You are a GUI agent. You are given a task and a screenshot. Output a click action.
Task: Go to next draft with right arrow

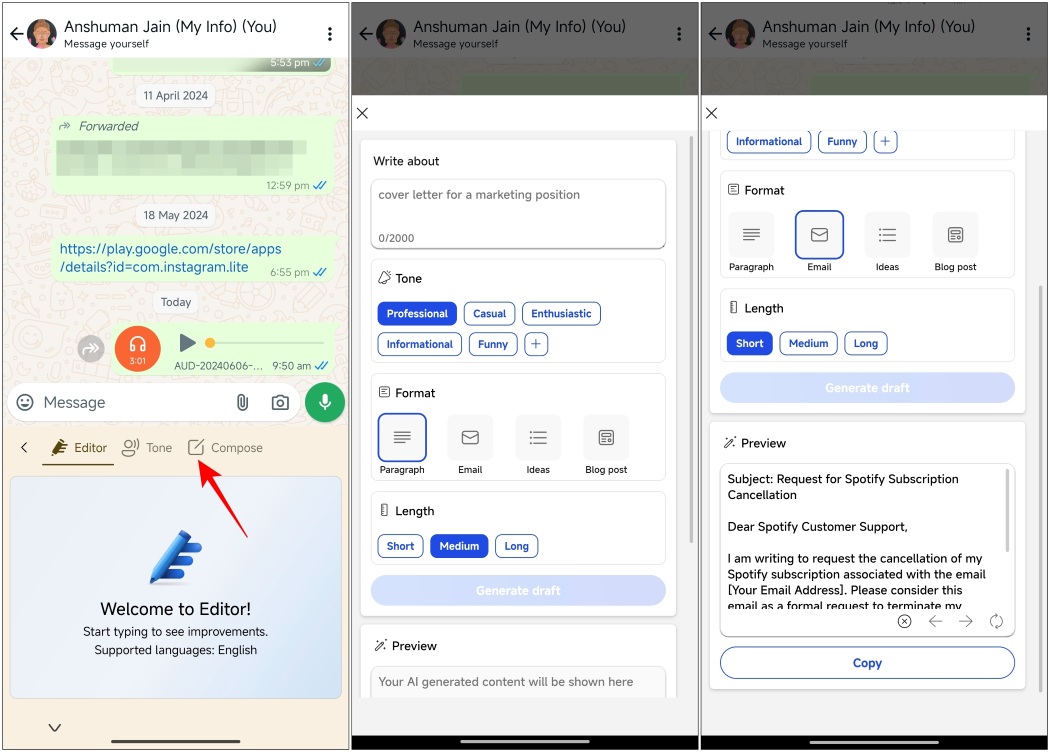965,621
